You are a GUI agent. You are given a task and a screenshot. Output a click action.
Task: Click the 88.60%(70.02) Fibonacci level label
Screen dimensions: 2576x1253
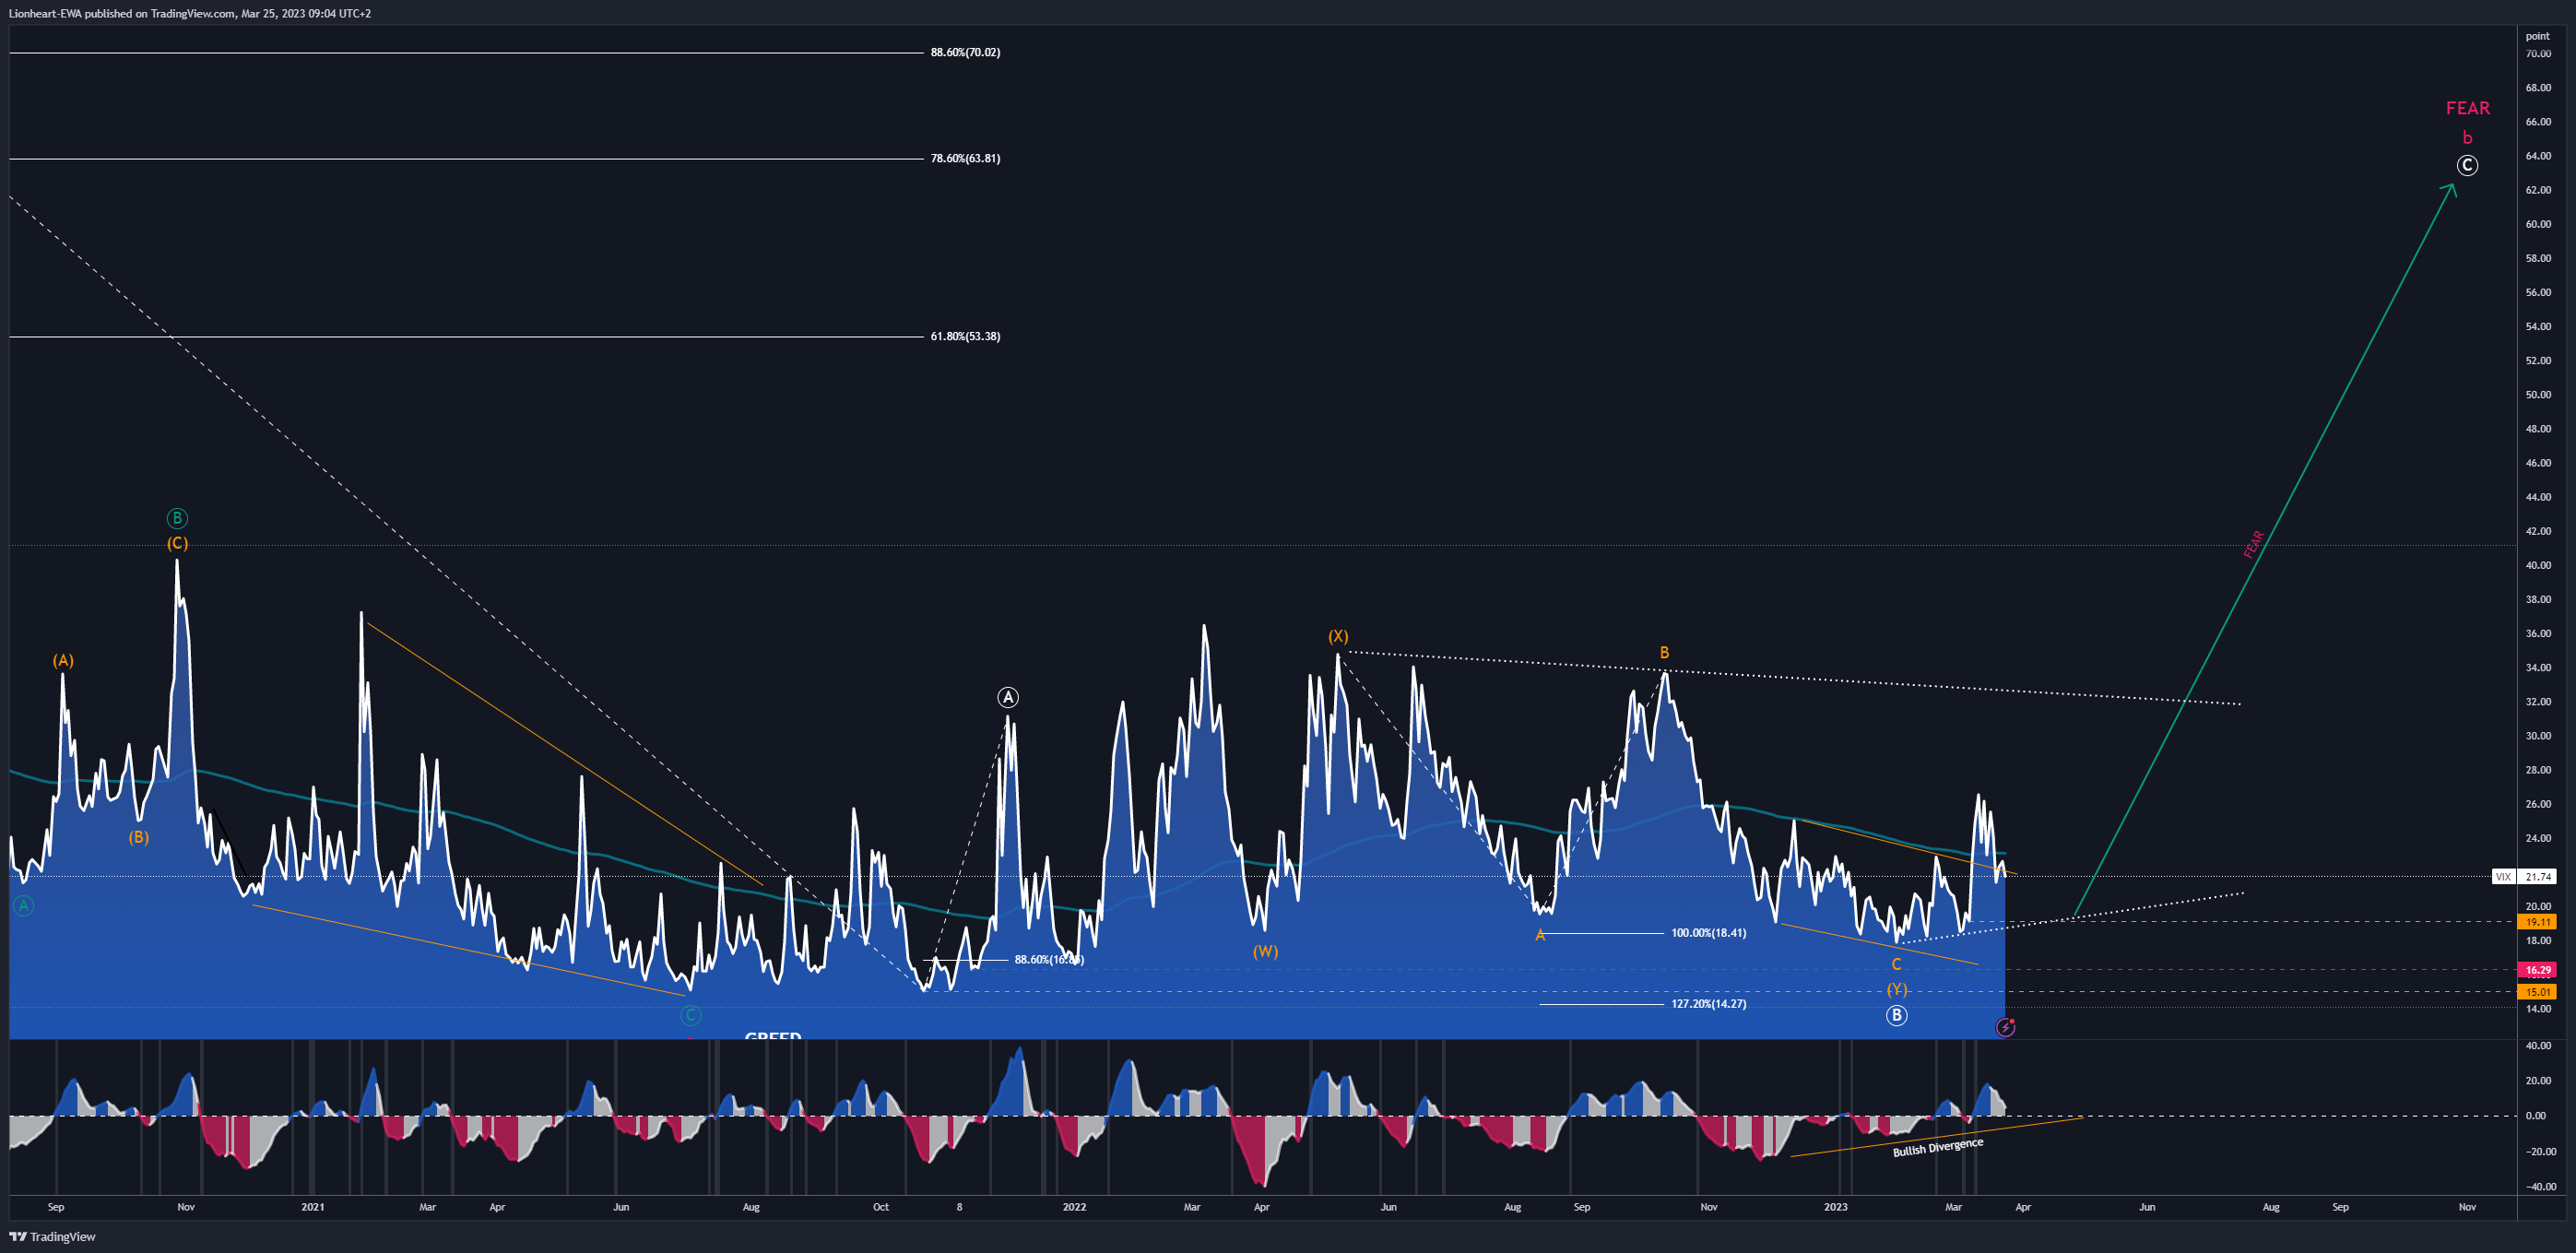(965, 52)
